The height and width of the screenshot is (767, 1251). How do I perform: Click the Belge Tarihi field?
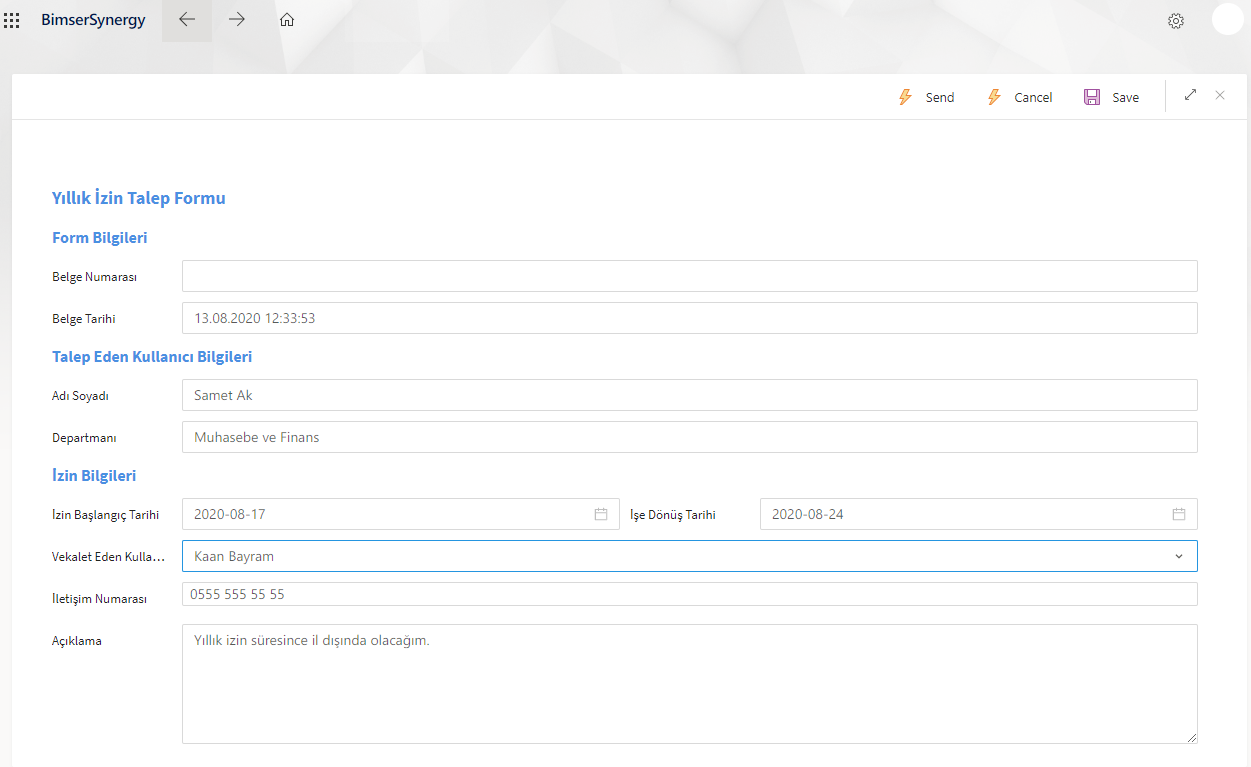[x=689, y=318]
